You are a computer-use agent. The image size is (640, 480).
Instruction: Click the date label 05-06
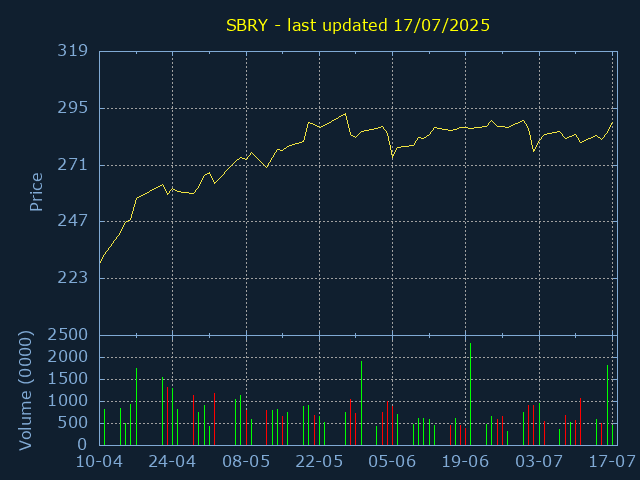(392, 462)
